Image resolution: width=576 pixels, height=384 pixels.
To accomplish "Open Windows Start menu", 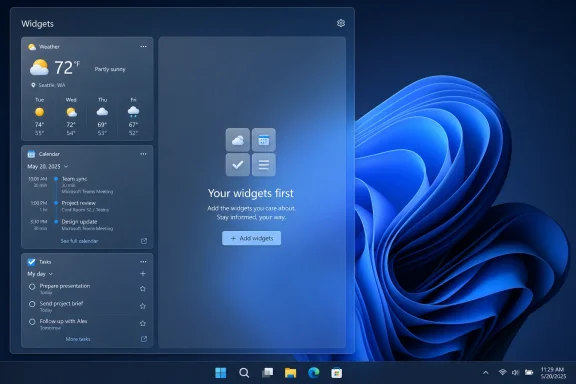I will pyautogui.click(x=220, y=373).
